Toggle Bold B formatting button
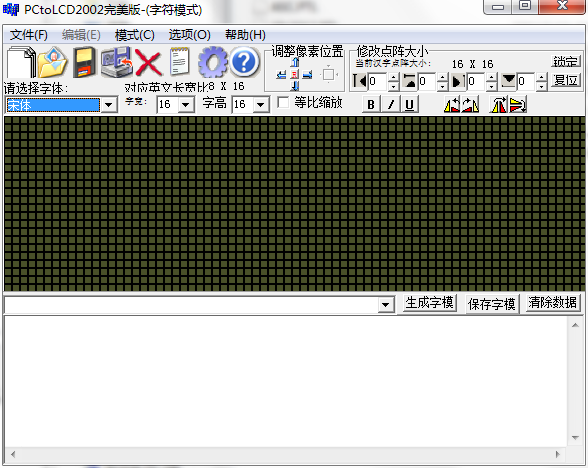 371,104
